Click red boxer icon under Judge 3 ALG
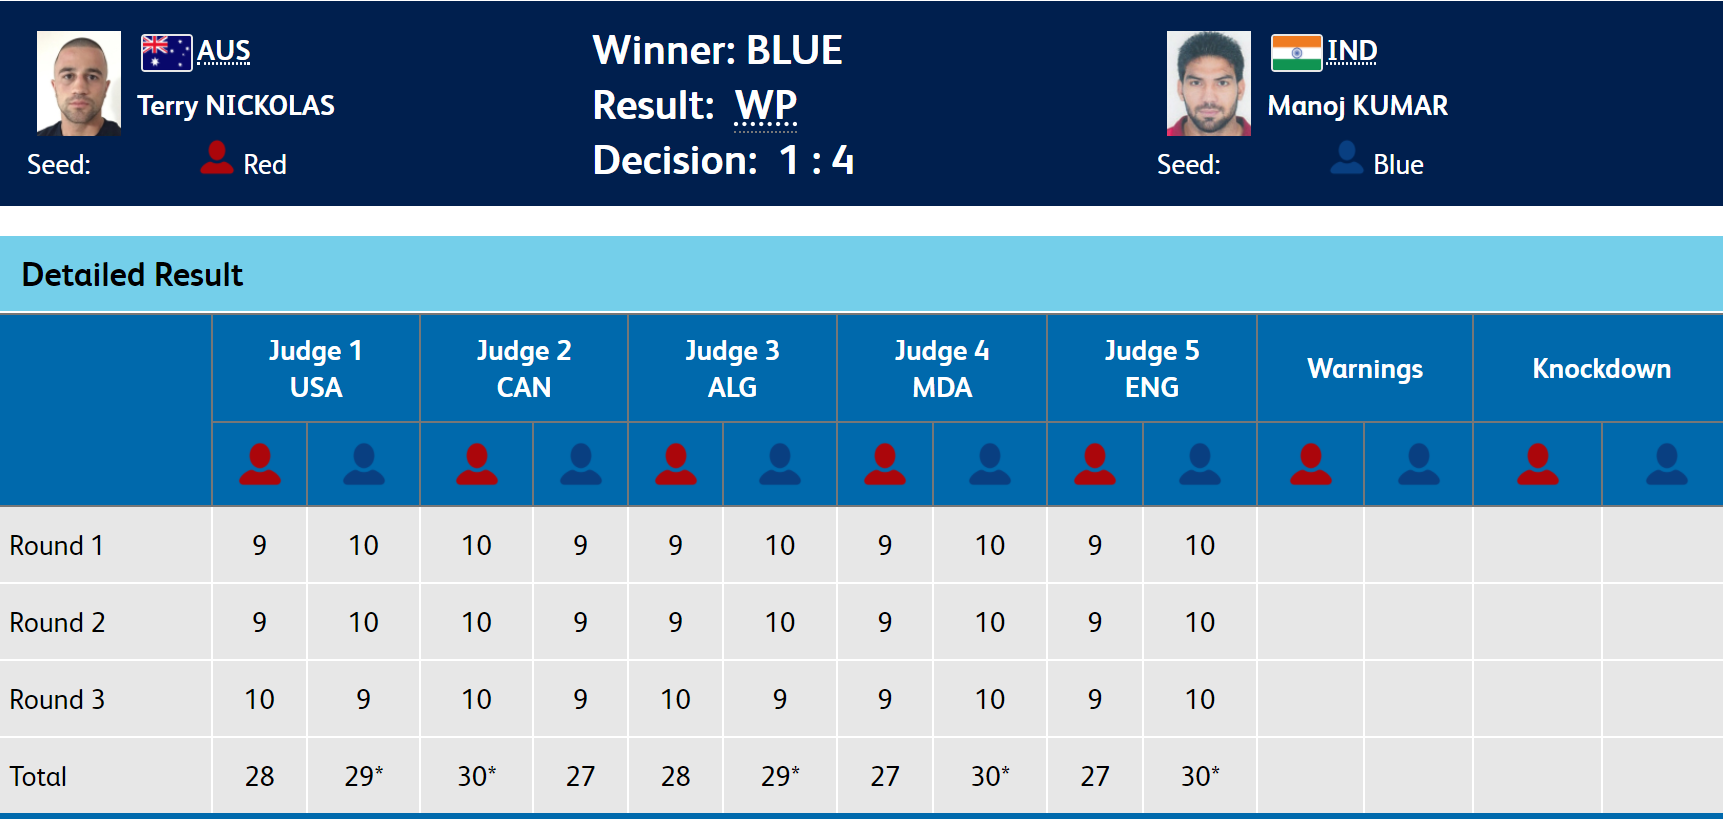Viewport: 1723px width, 819px height. tap(676, 464)
